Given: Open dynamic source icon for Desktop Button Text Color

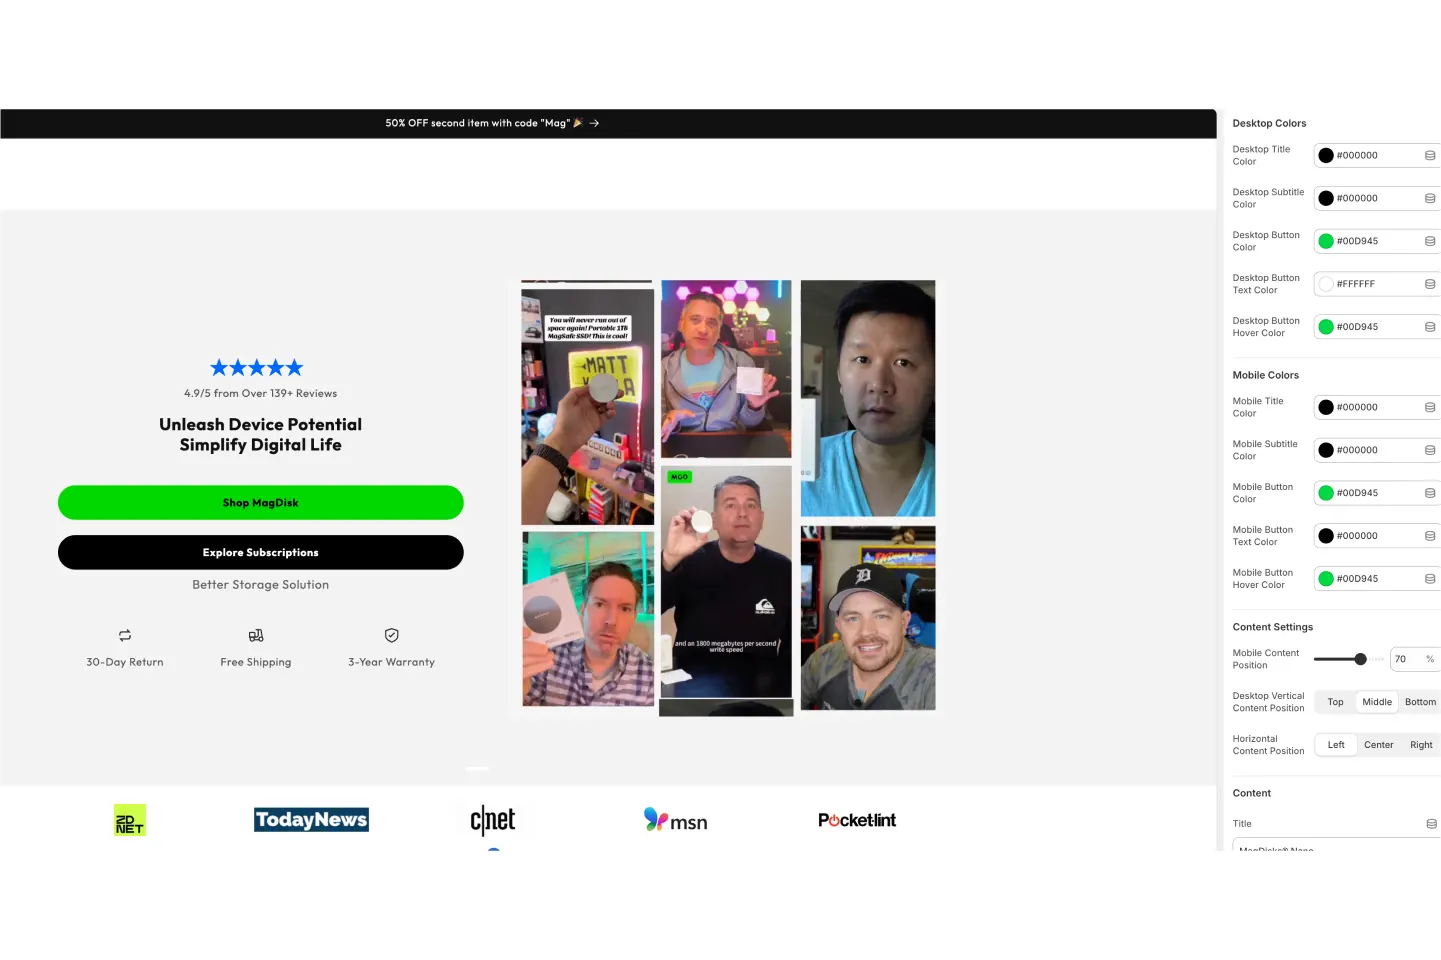Looking at the screenshot, I should click(1430, 284).
